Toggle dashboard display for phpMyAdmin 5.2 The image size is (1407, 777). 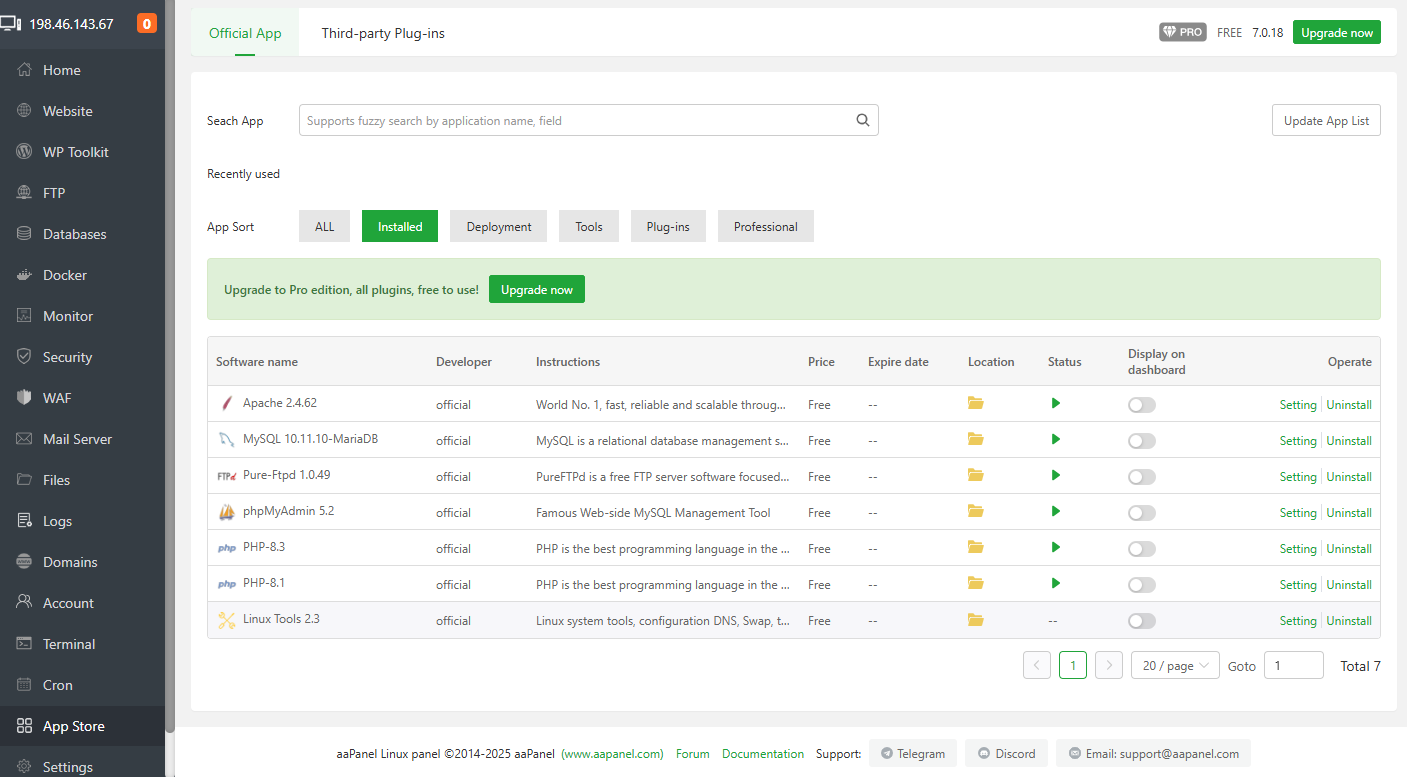(1141, 513)
